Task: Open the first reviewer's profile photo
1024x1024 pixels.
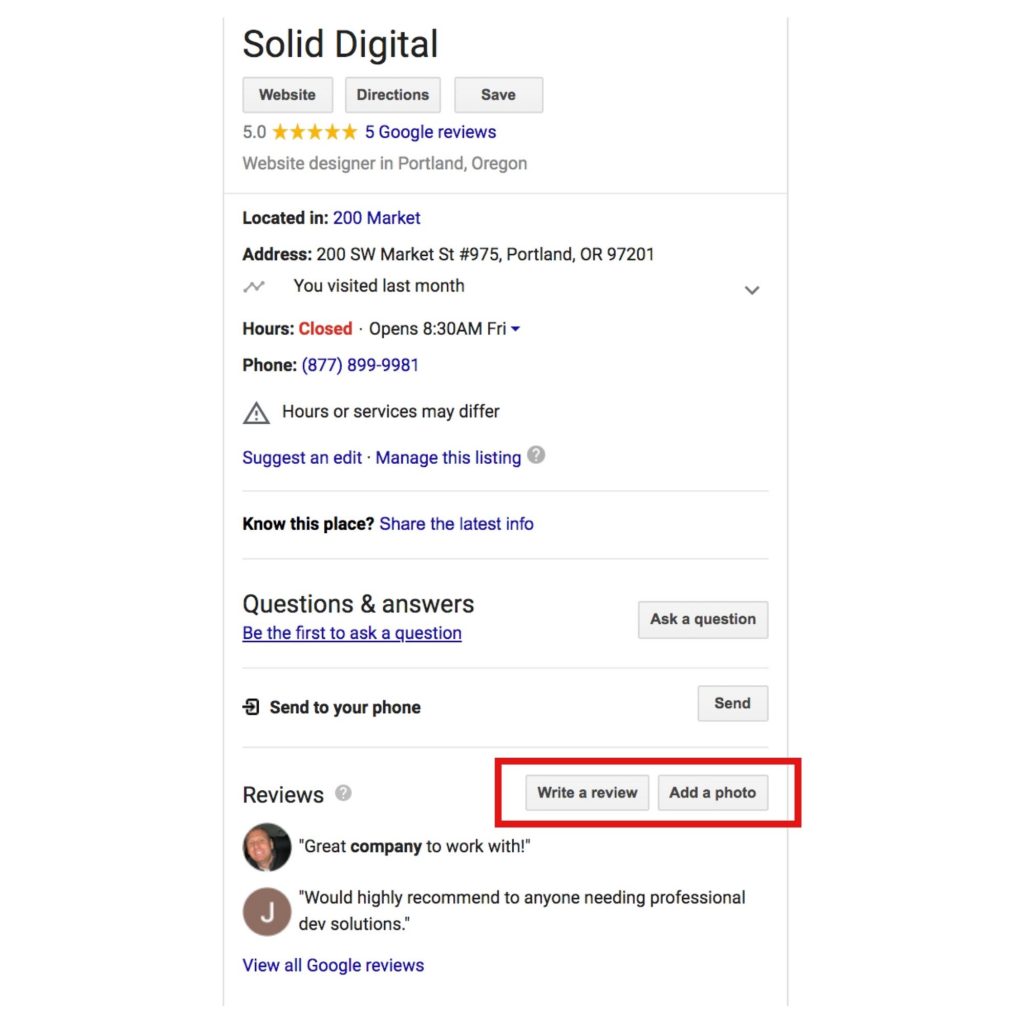Action: (x=267, y=847)
